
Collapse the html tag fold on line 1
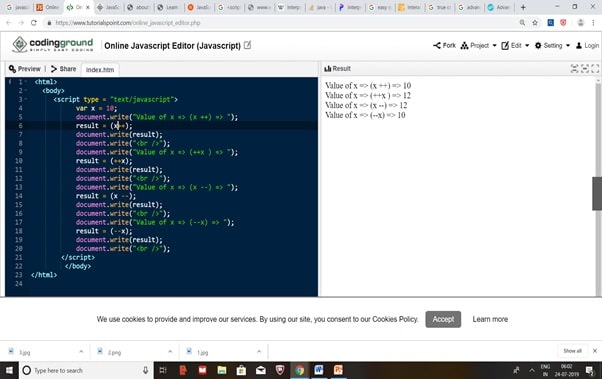(x=26, y=82)
